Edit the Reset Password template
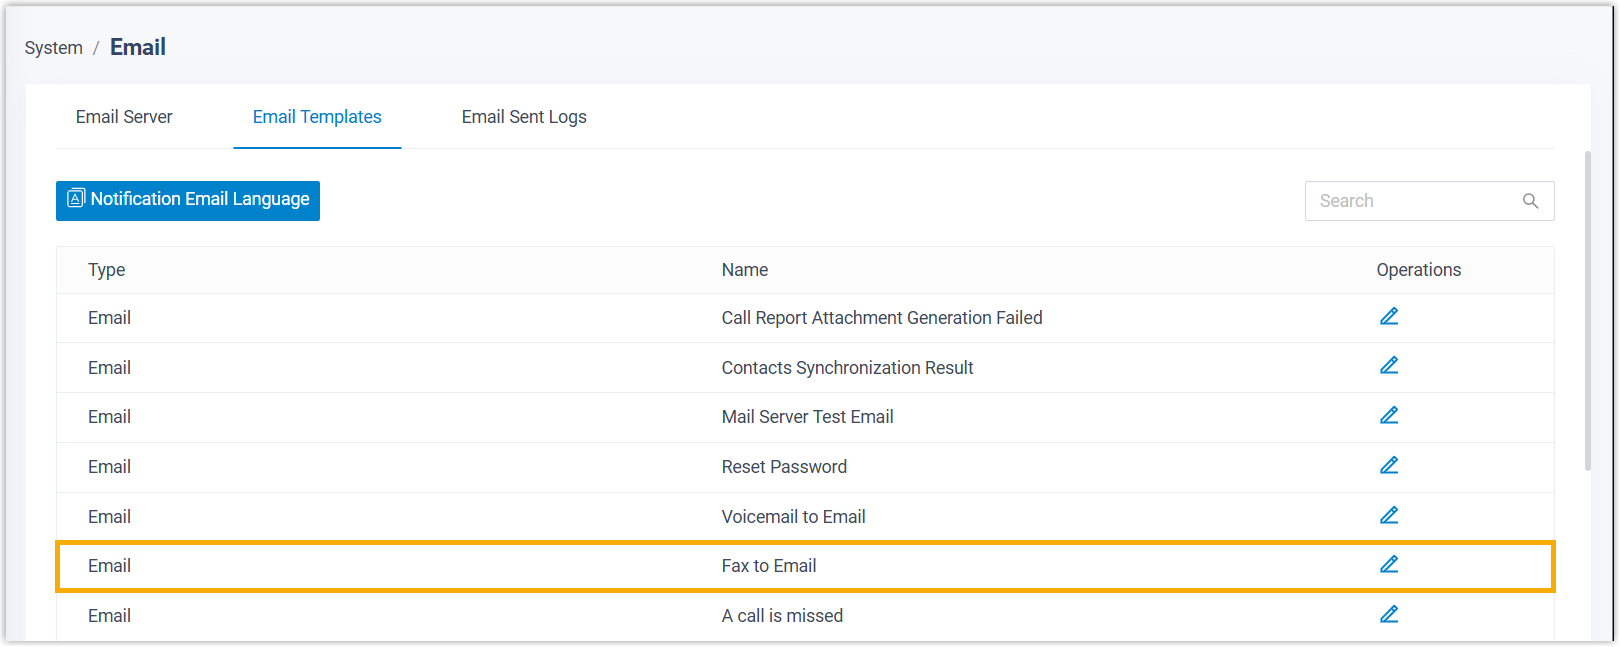The height and width of the screenshot is (647, 1620). click(1389, 466)
